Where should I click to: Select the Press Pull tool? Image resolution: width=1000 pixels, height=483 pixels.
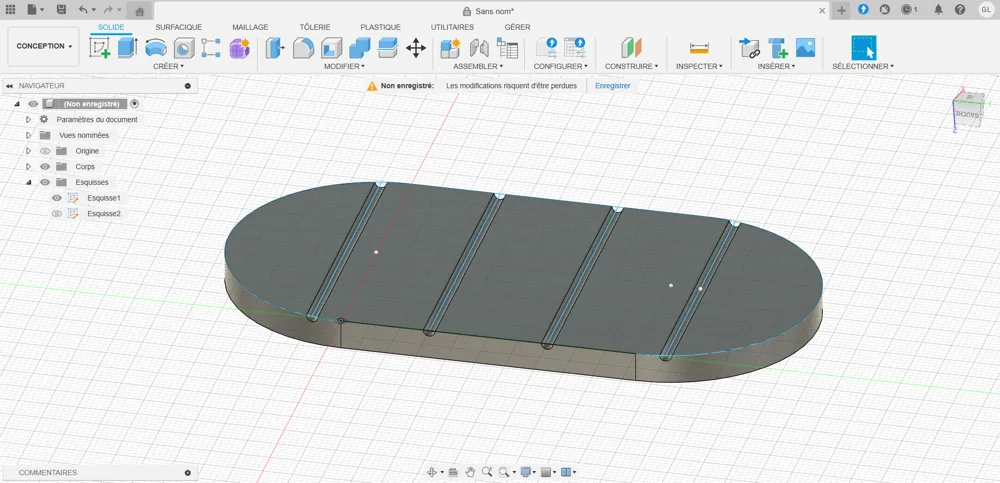click(x=276, y=48)
